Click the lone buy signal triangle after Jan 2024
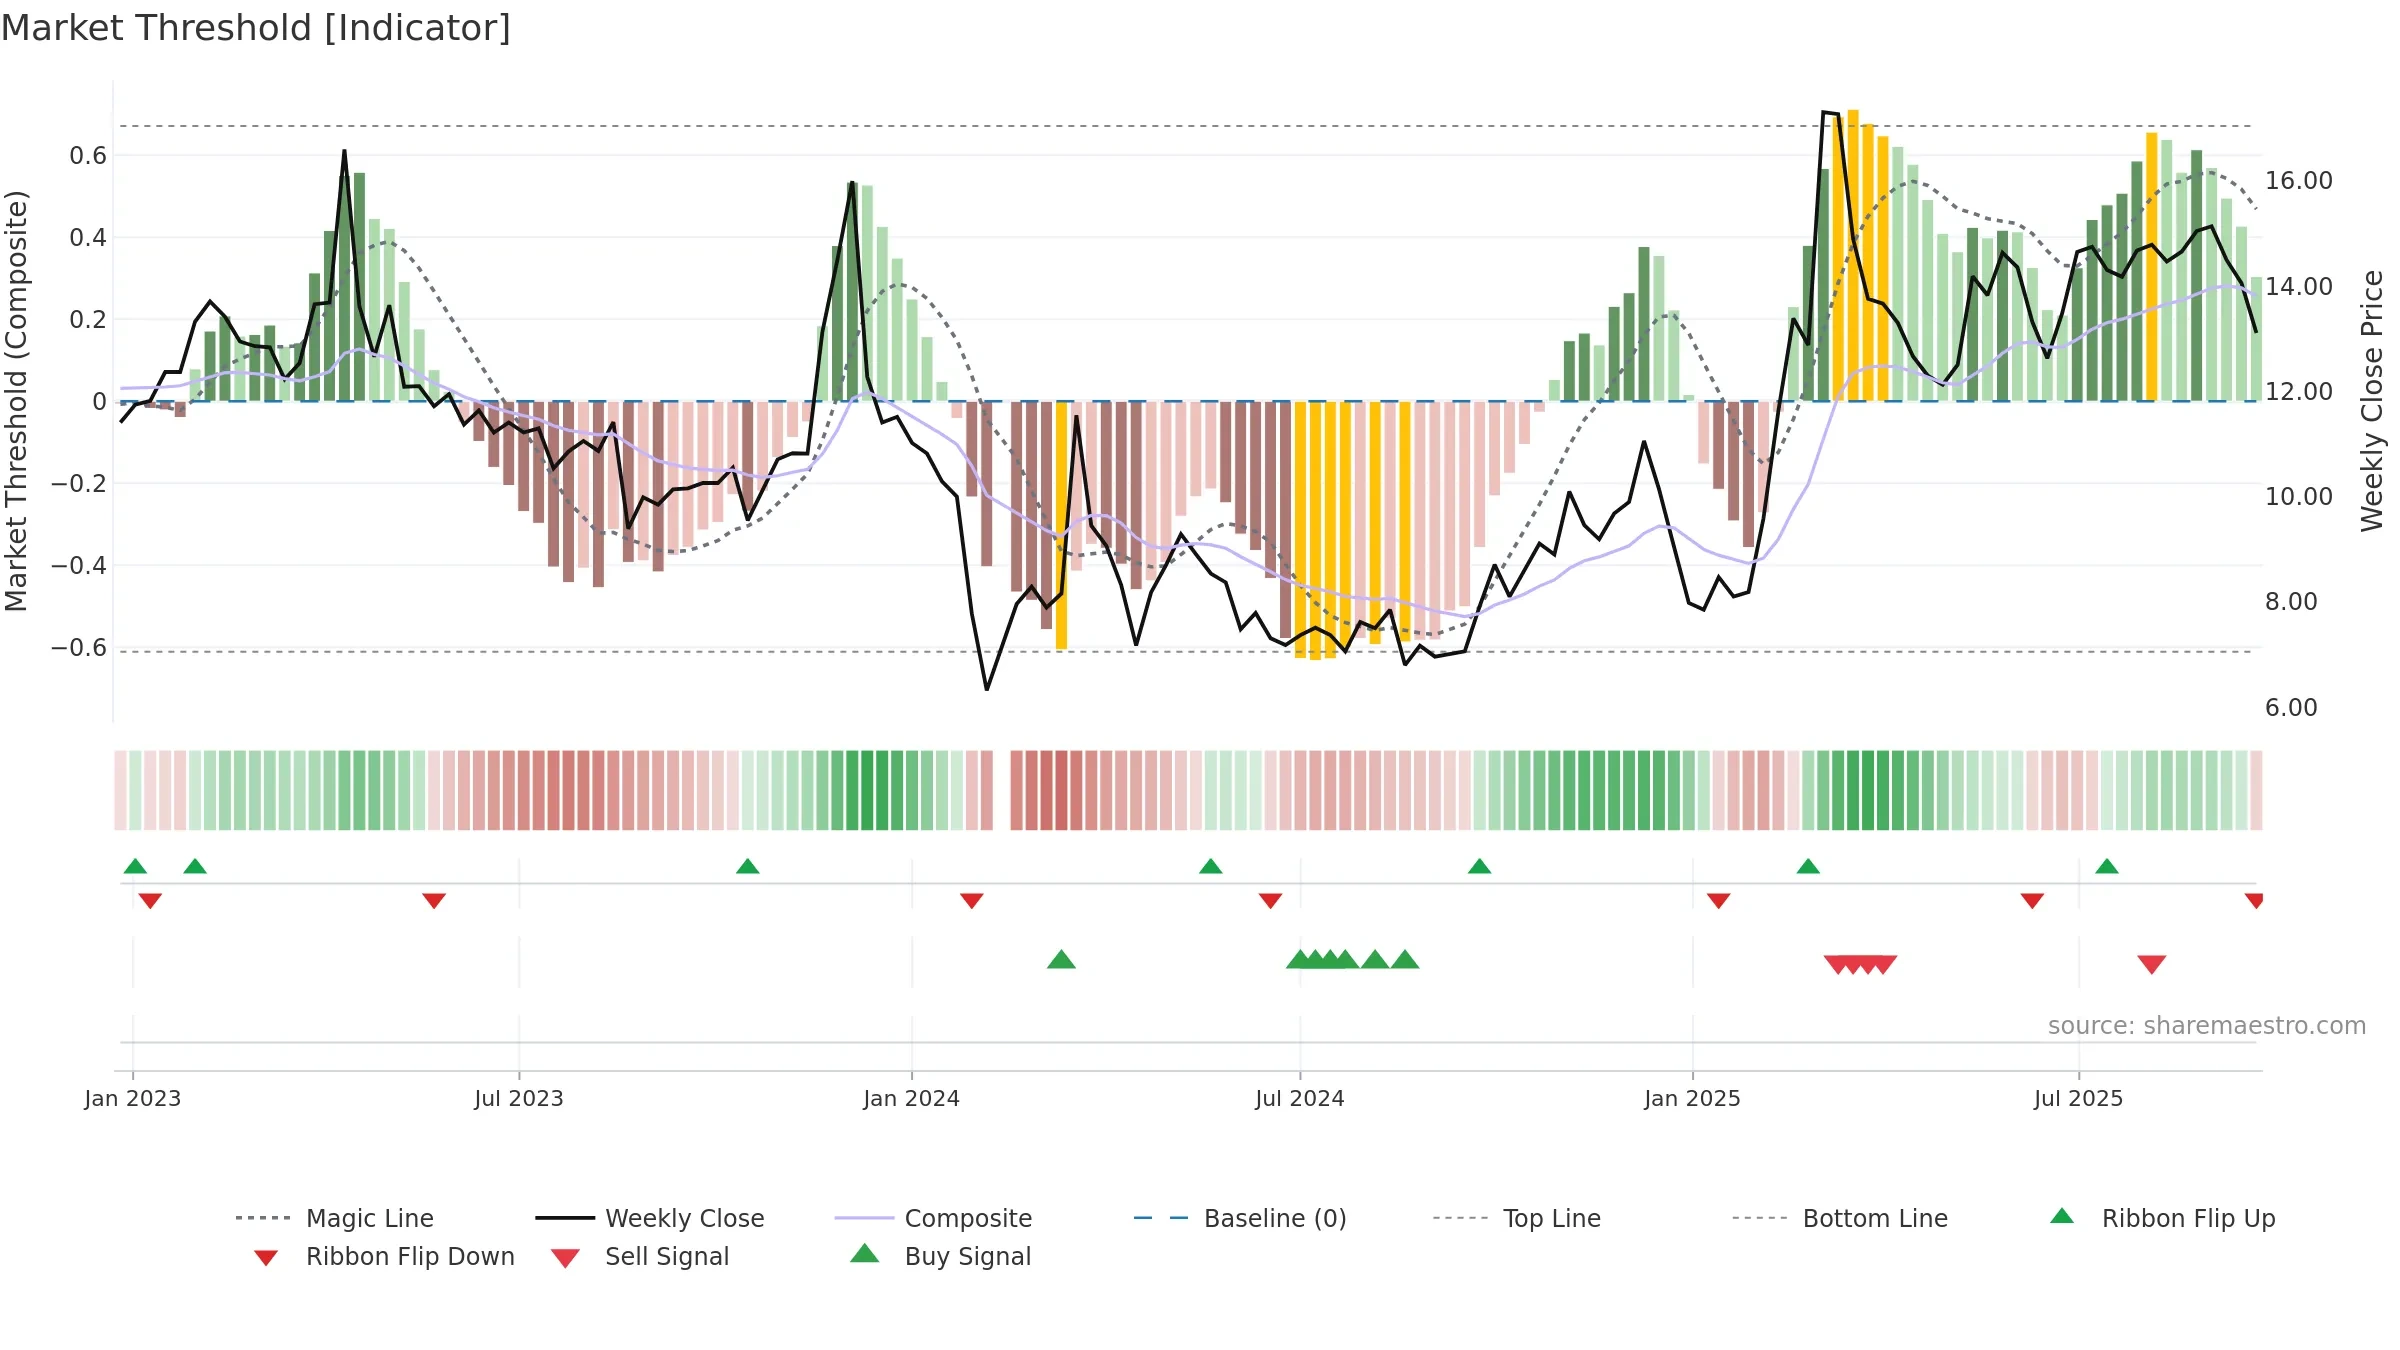Image resolution: width=2400 pixels, height=1350 pixels. point(1061,959)
